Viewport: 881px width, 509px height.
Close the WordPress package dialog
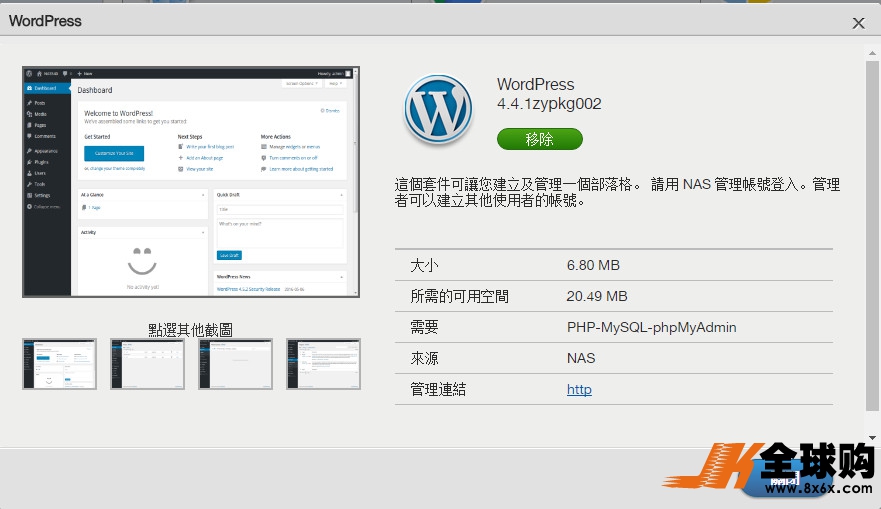tap(858, 23)
